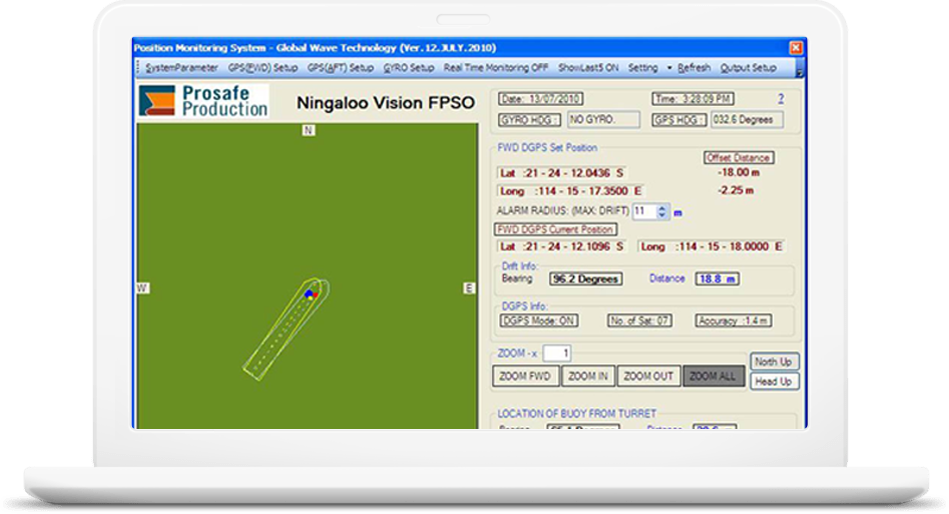
Task: Click the GYRO HDG label box
Action: tap(530, 120)
